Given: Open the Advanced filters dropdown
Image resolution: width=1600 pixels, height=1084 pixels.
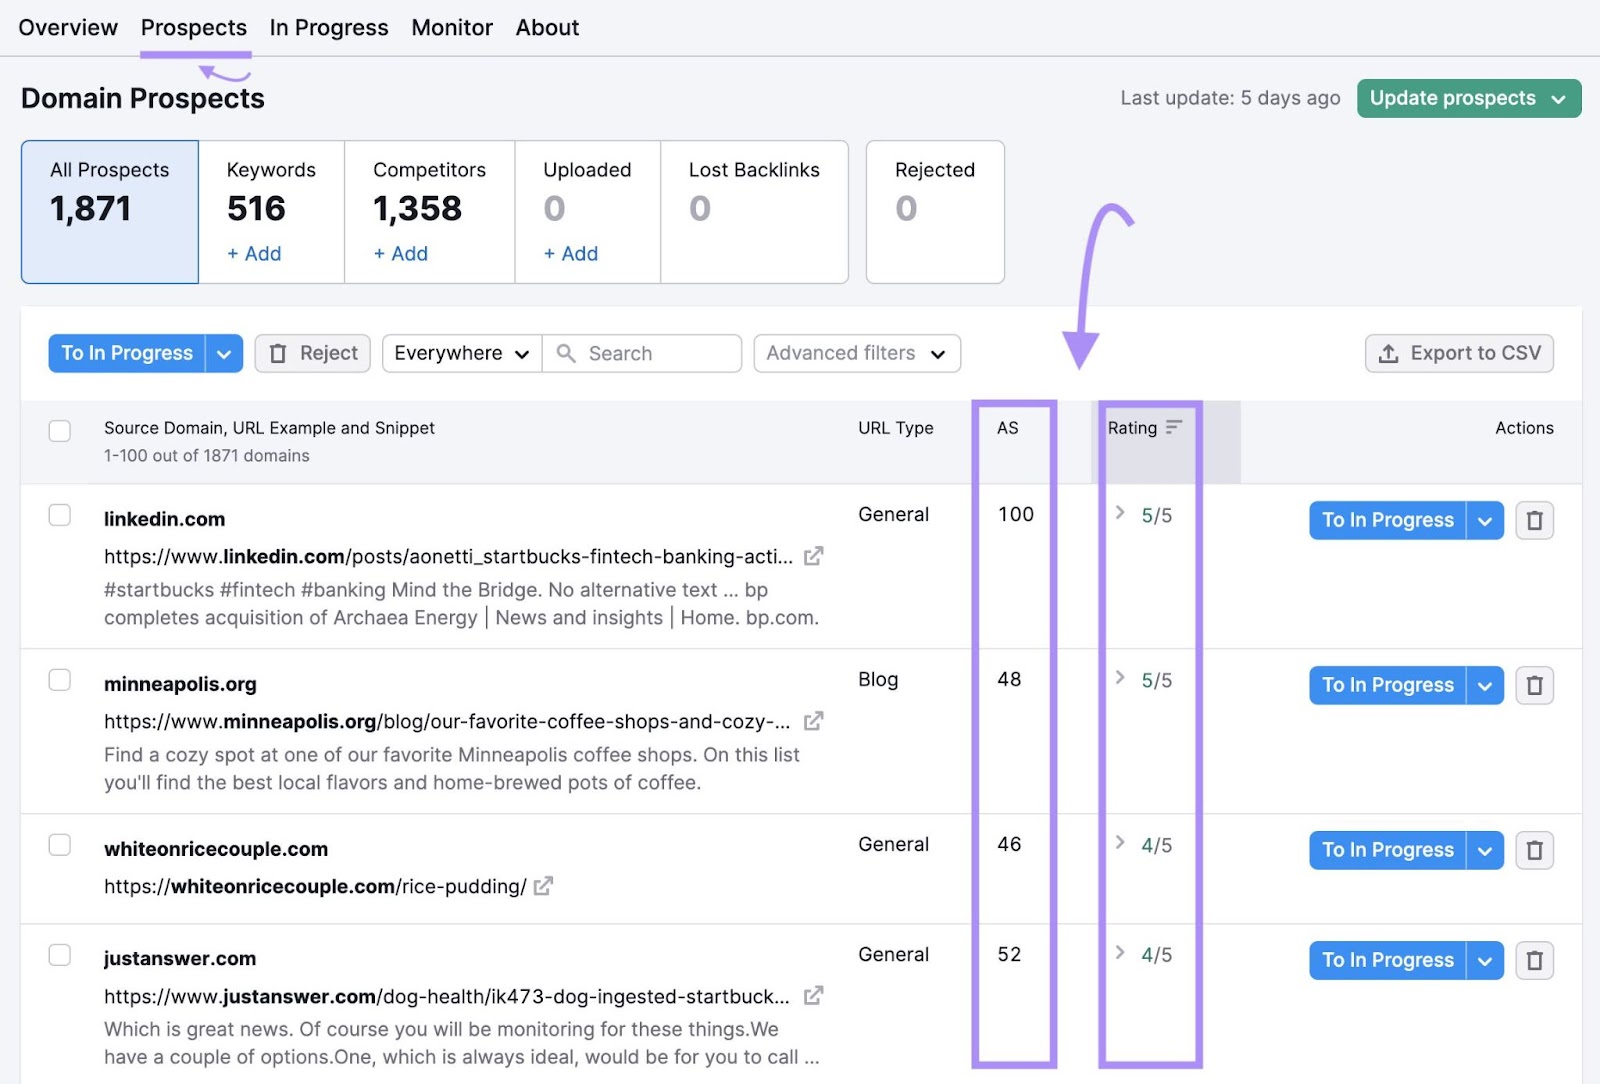Looking at the screenshot, I should [856, 353].
